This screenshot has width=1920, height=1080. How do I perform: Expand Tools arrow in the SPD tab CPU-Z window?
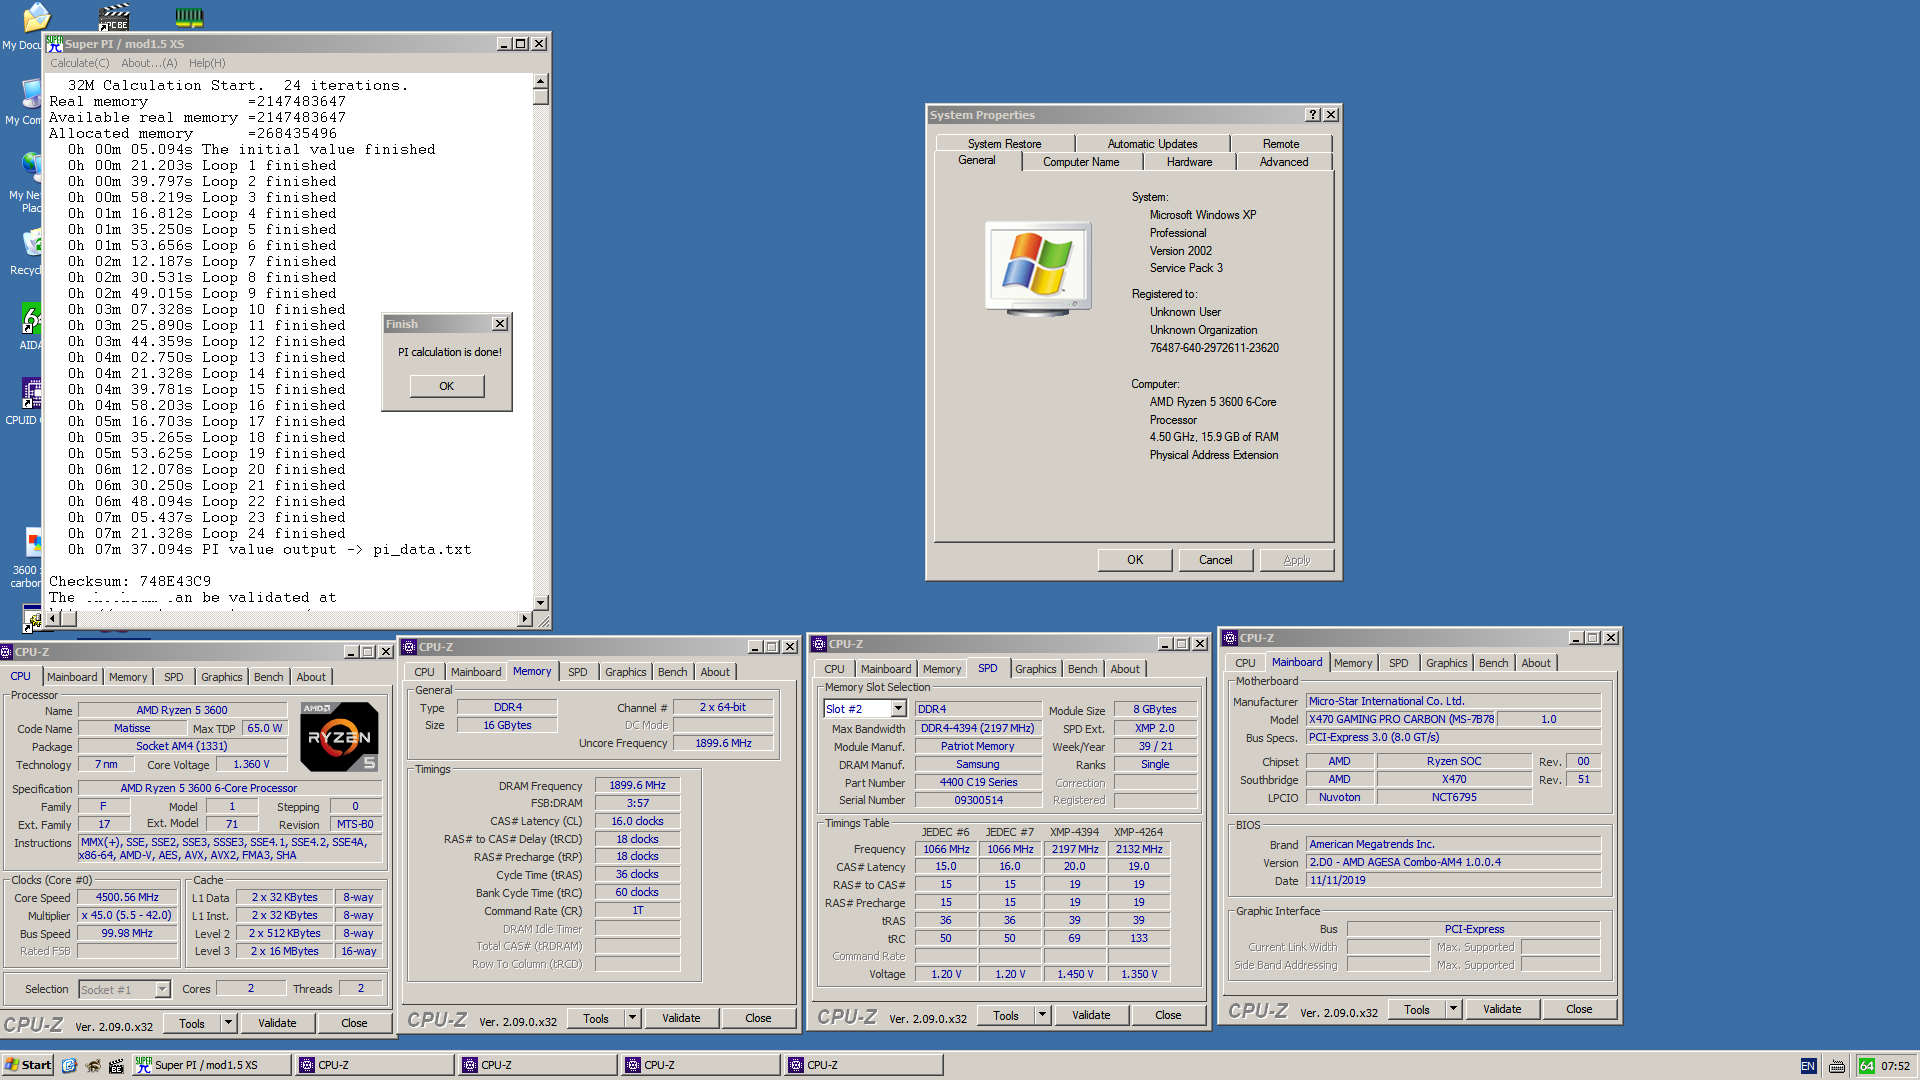point(1042,1016)
